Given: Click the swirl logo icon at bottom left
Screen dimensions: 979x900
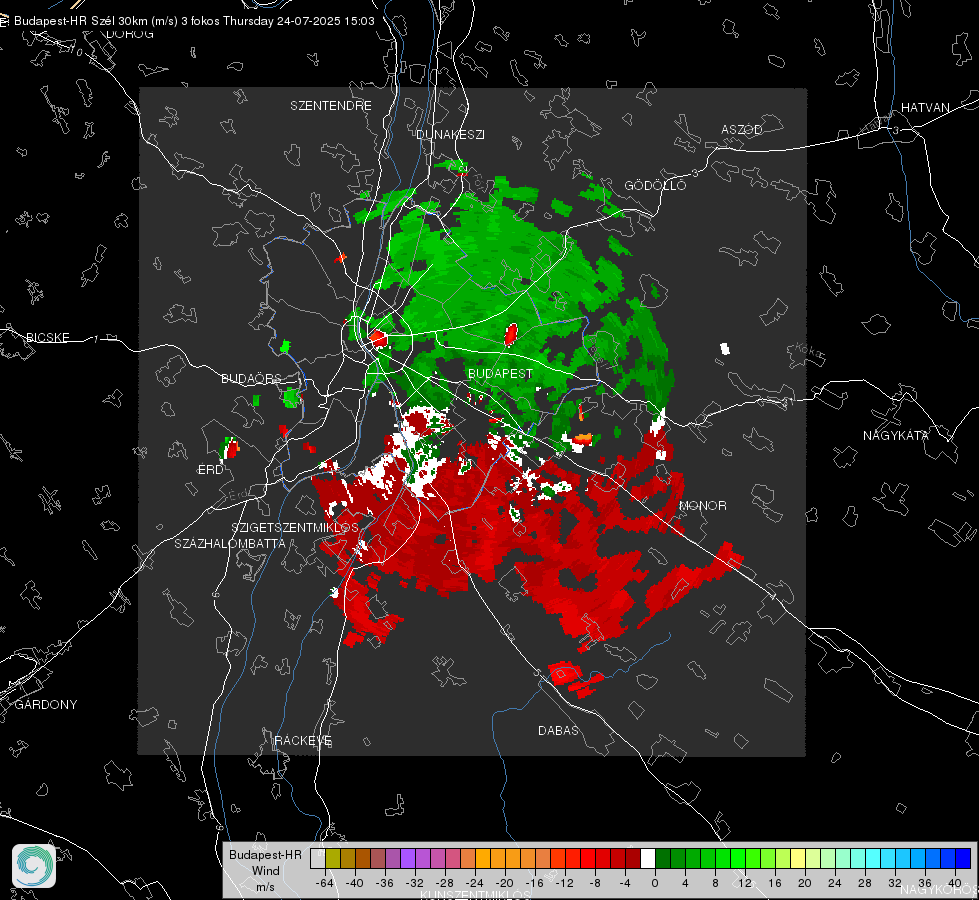Looking at the screenshot, I should pos(34,866).
